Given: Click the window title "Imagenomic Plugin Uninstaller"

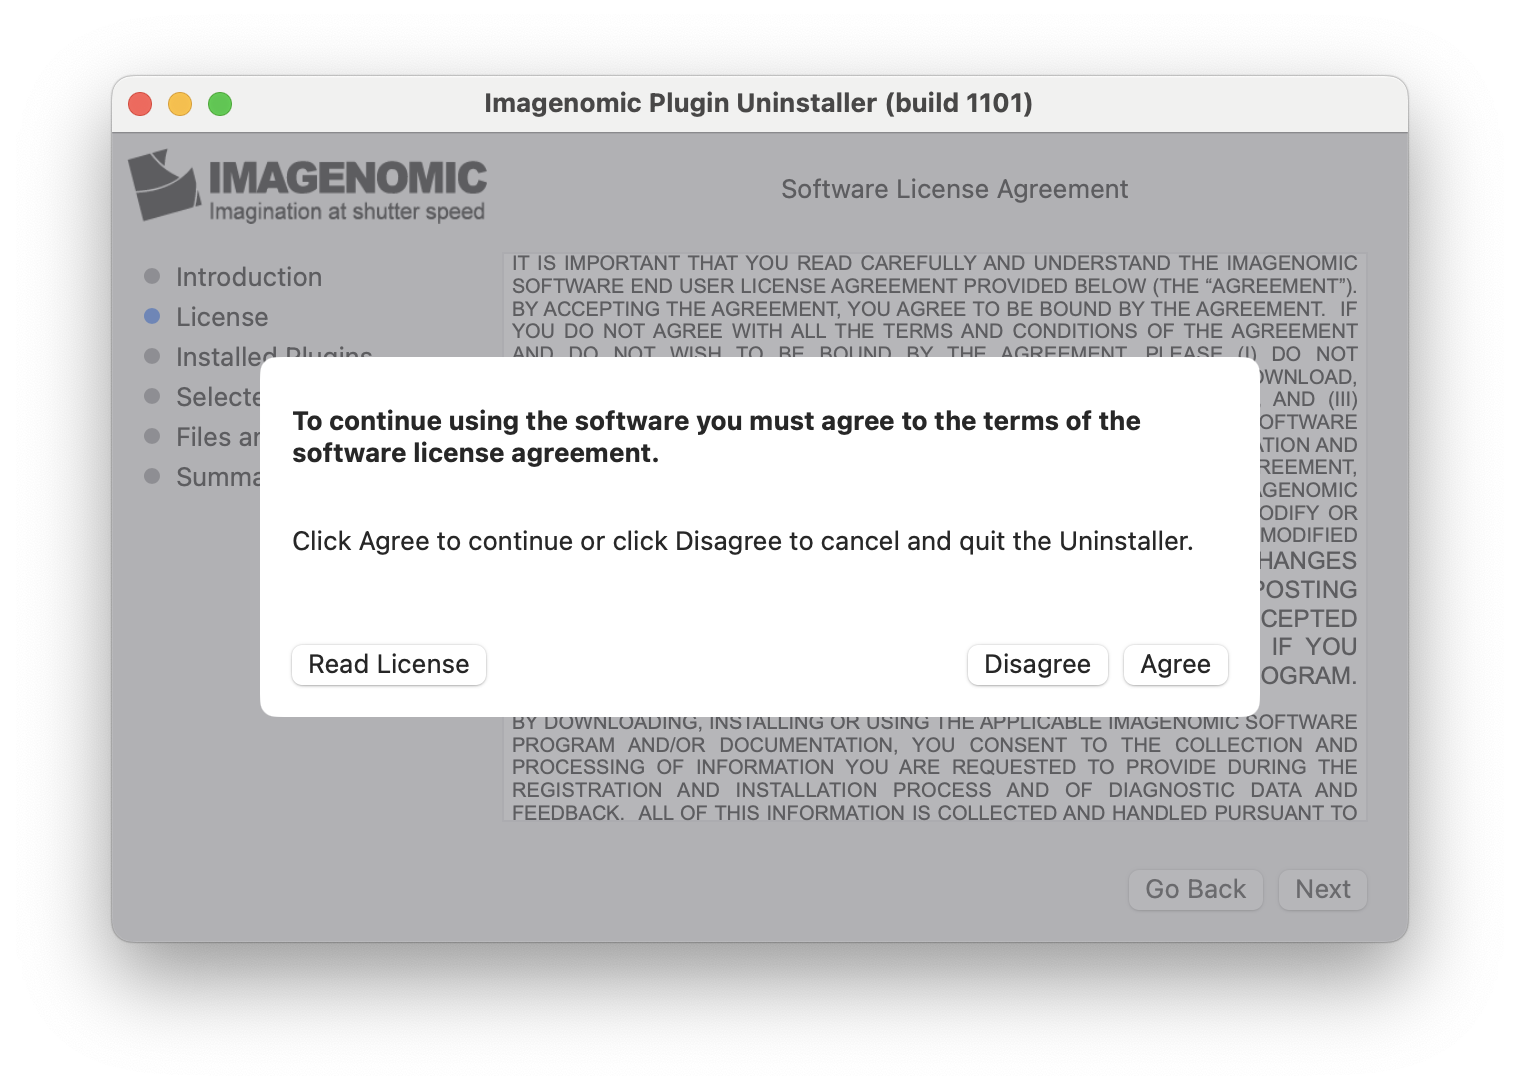Looking at the screenshot, I should [x=758, y=103].
